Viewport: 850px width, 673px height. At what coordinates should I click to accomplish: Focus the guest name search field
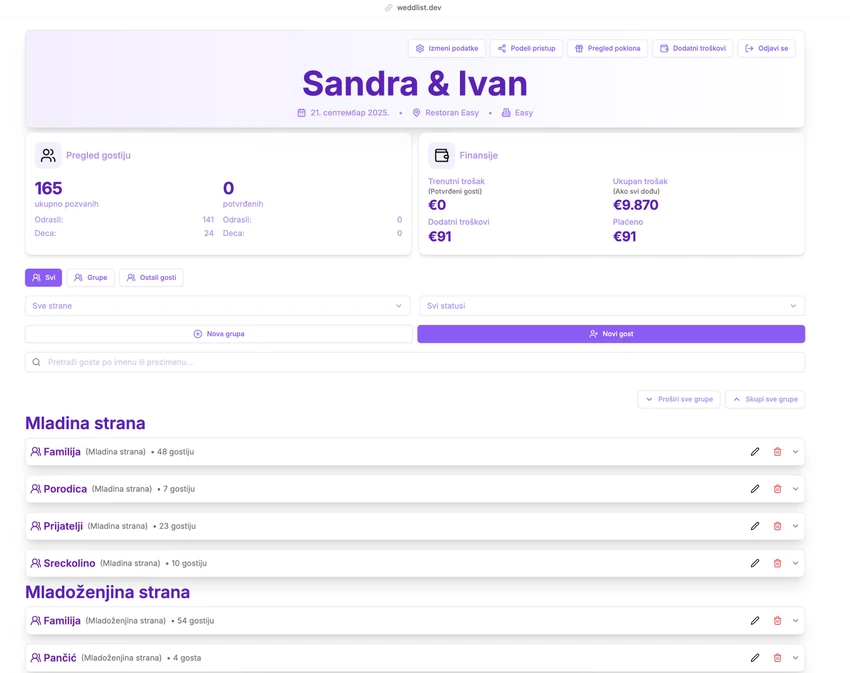tap(415, 362)
